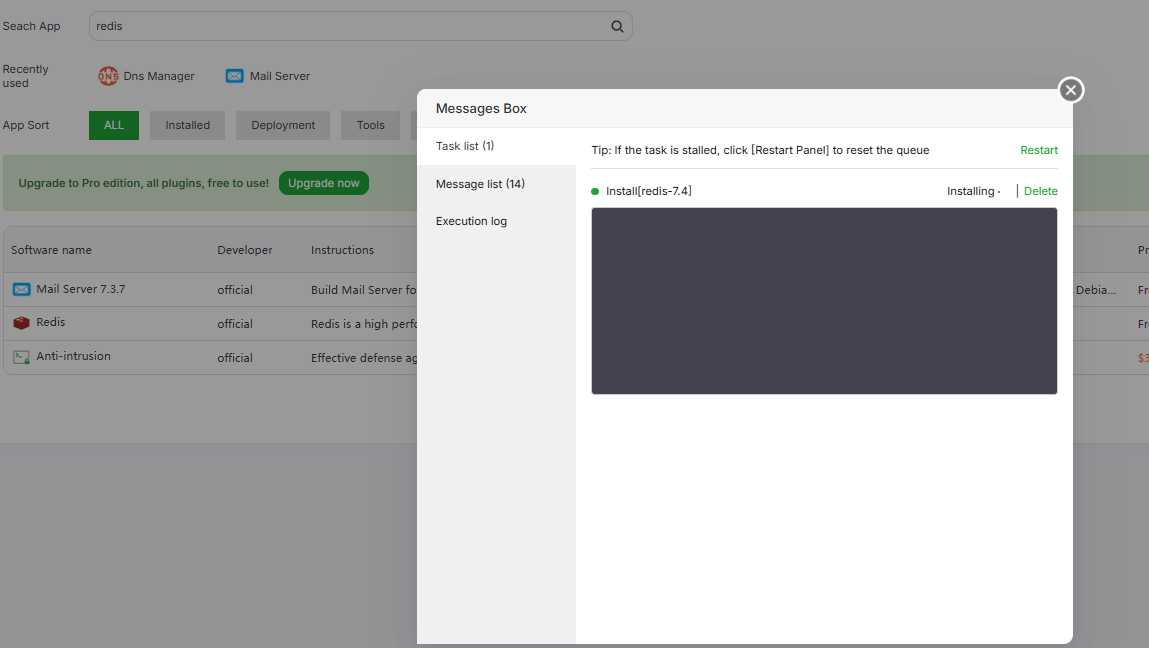Switch to Task list tab
The width and height of the screenshot is (1149, 648).
(465, 146)
